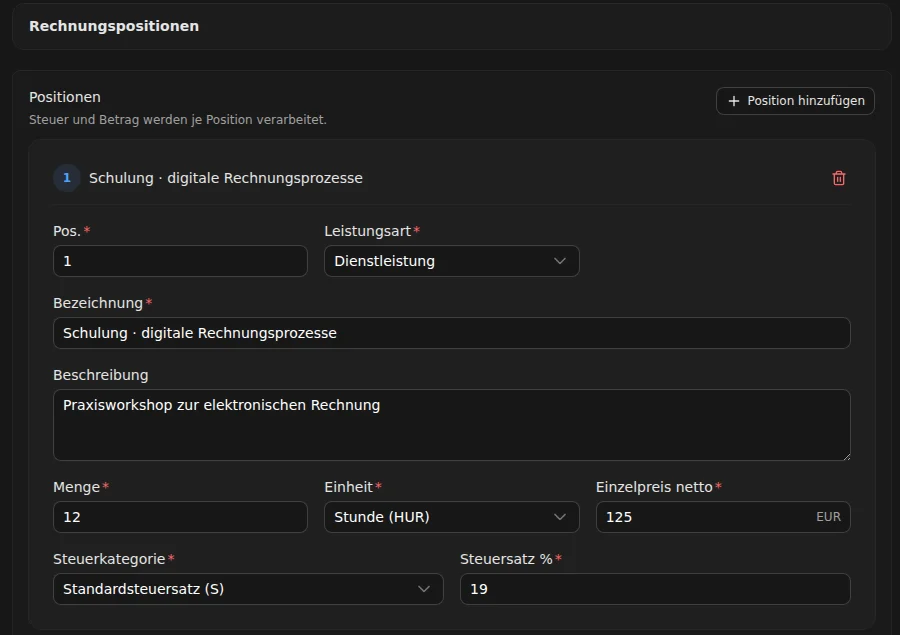Viewport: 900px width, 635px height.
Task: Click the position number 1 badge
Action: 67,178
